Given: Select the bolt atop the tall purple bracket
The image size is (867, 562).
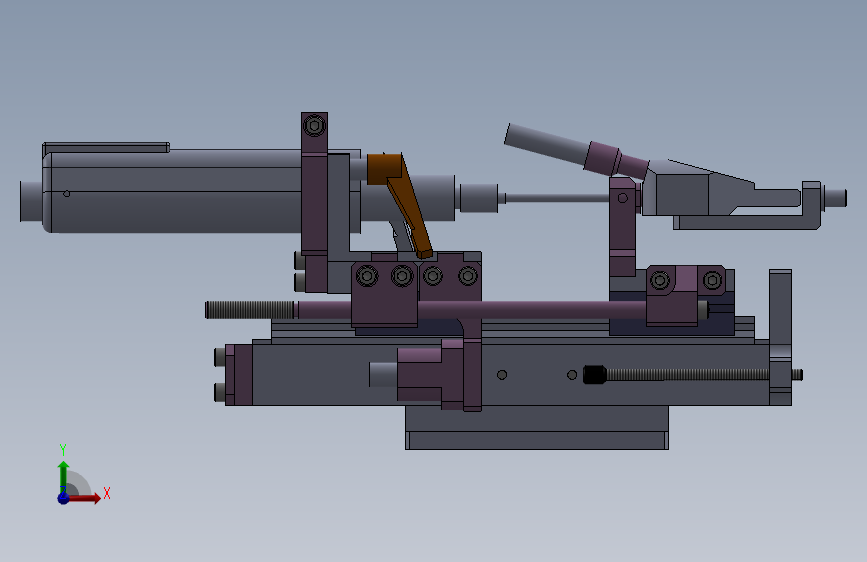Looking at the screenshot, I should tap(315, 126).
